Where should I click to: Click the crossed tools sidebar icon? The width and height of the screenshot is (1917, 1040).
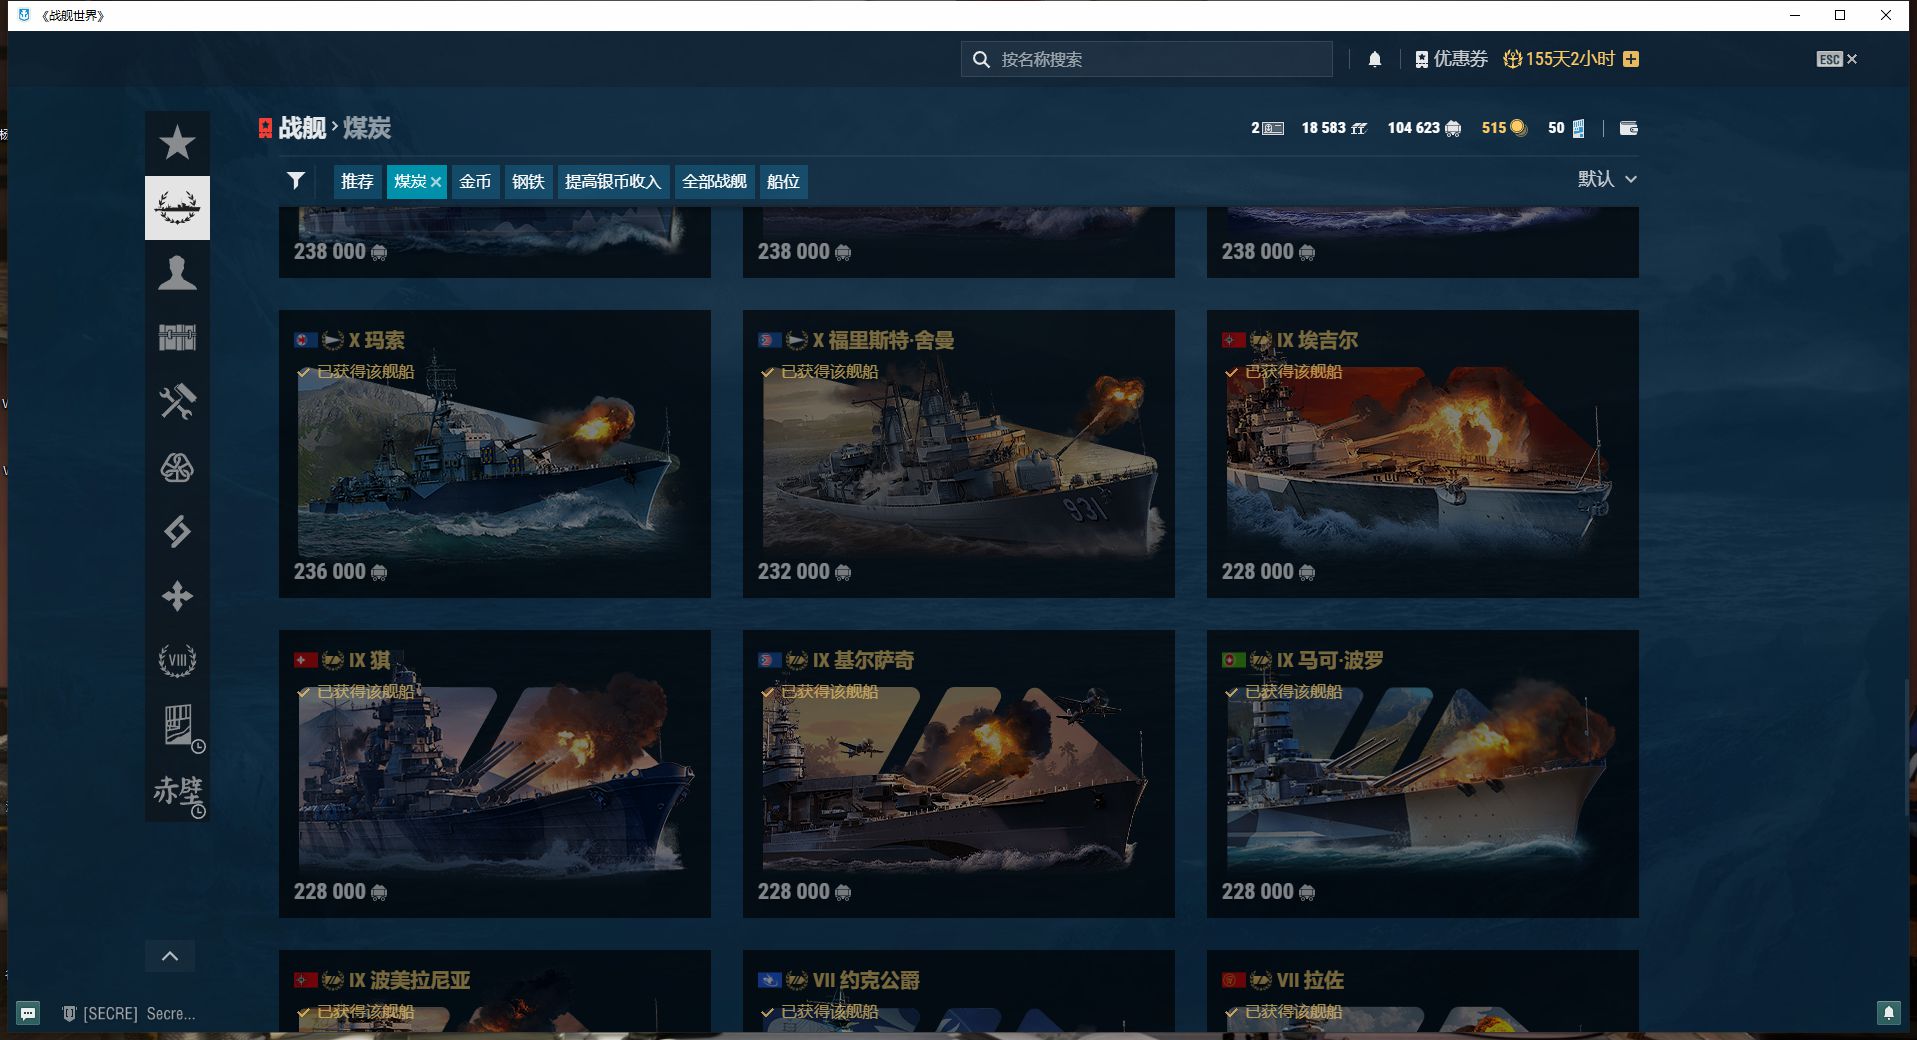click(177, 402)
